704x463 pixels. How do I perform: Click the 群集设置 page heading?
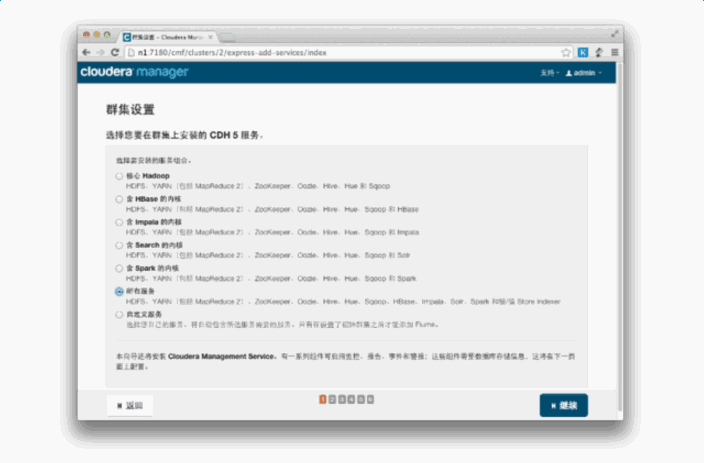[x=130, y=110]
